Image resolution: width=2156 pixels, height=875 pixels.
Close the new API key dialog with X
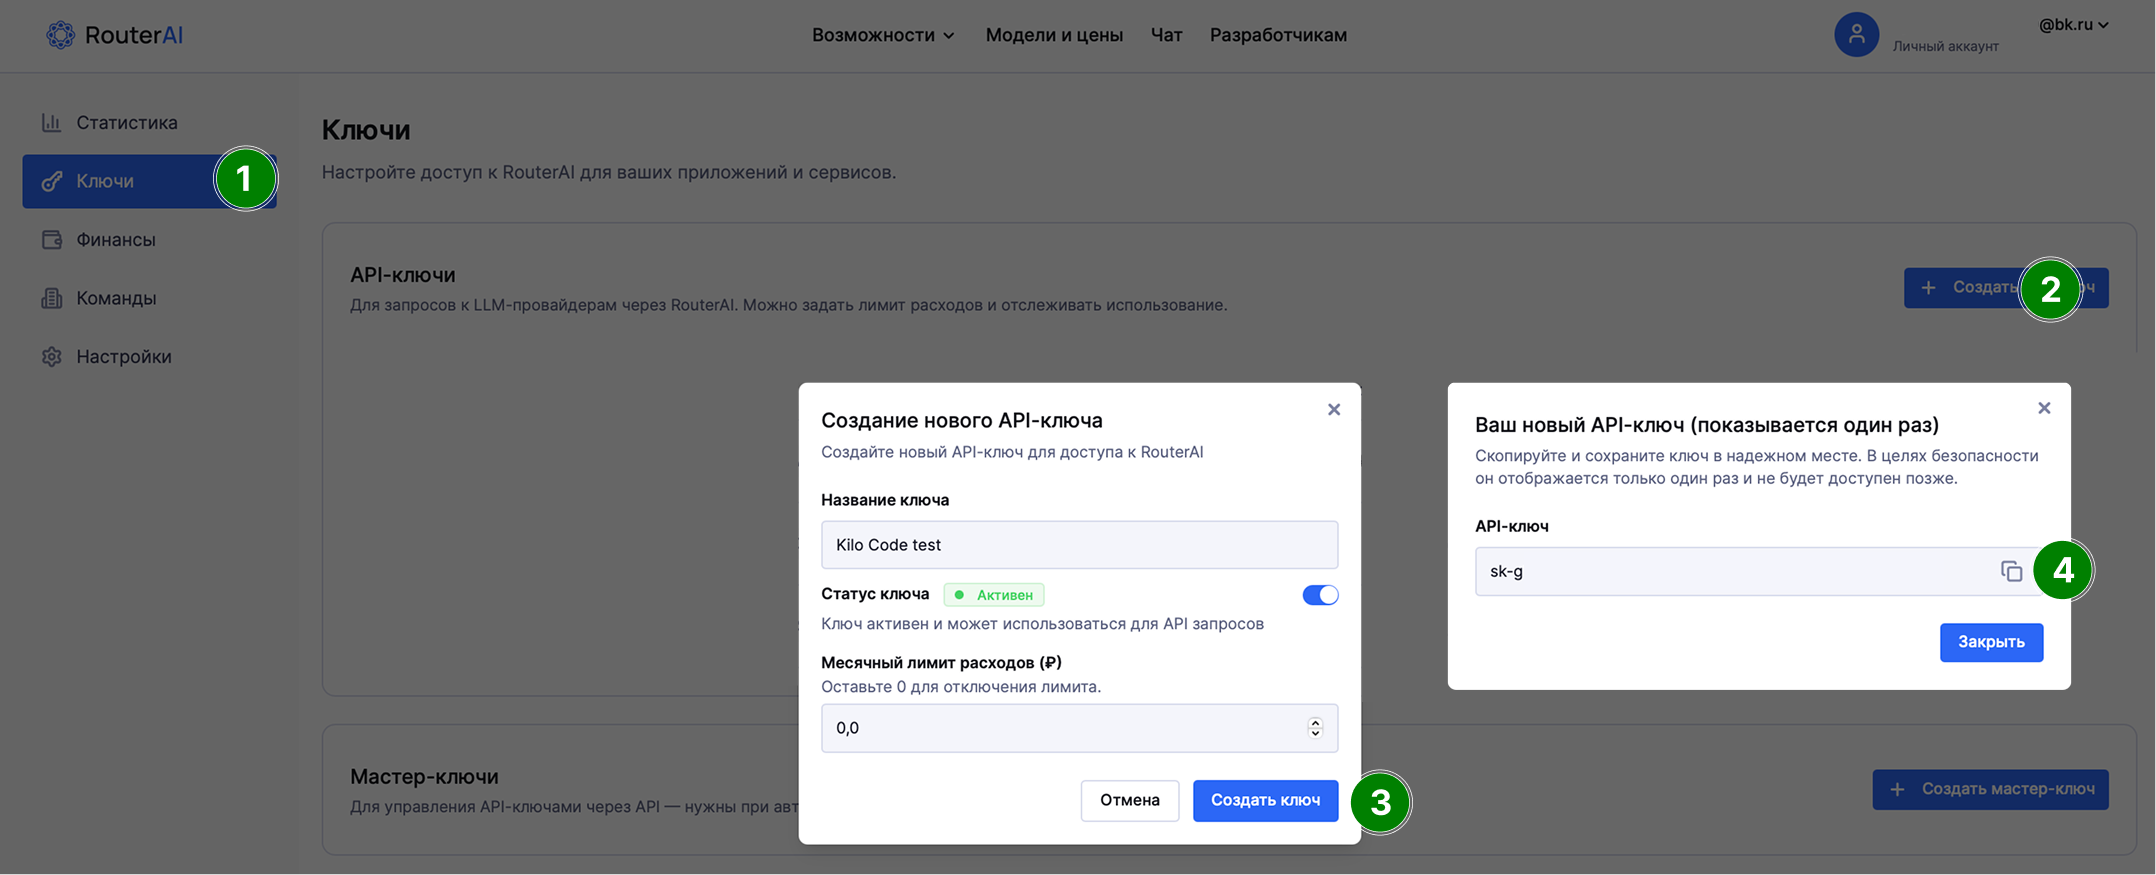tap(2044, 408)
